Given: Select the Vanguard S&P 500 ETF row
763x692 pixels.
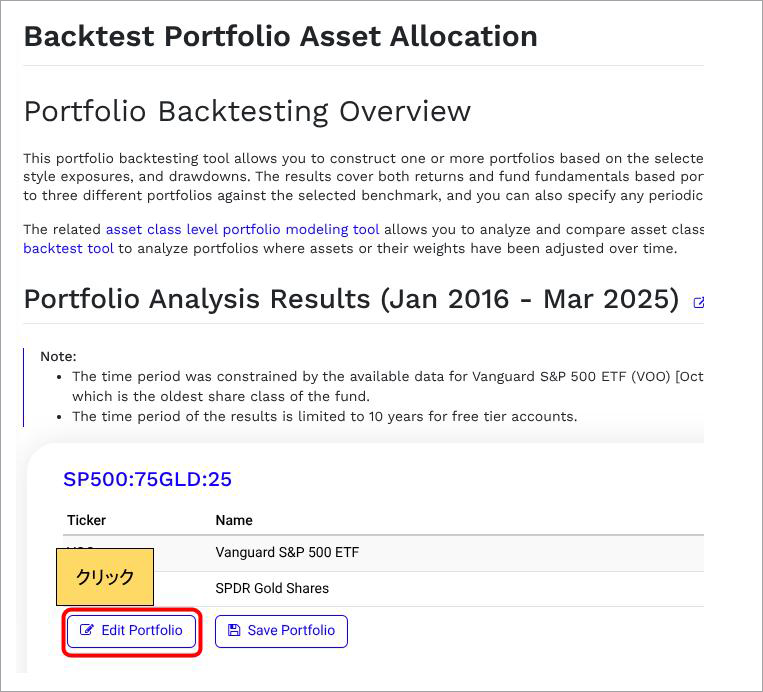Looking at the screenshot, I should (x=287, y=552).
